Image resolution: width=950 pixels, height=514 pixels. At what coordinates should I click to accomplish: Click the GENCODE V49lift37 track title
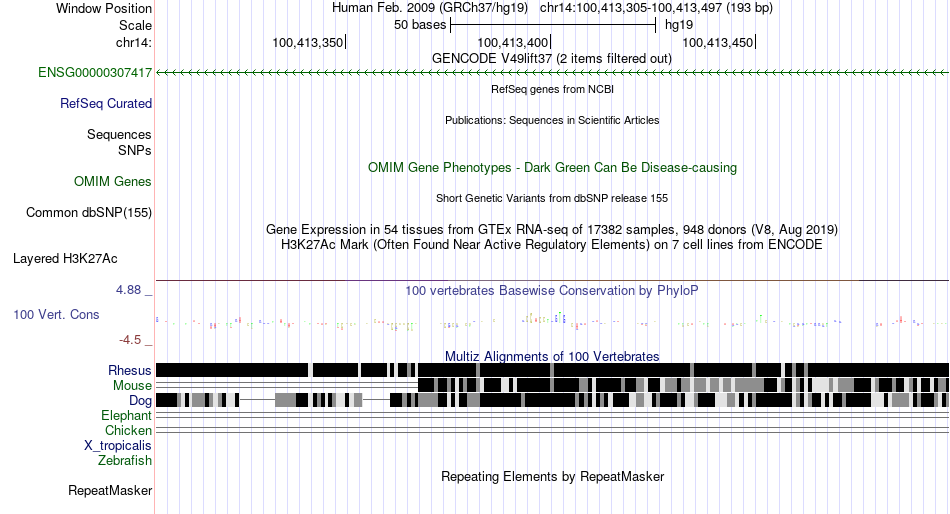coord(552,59)
